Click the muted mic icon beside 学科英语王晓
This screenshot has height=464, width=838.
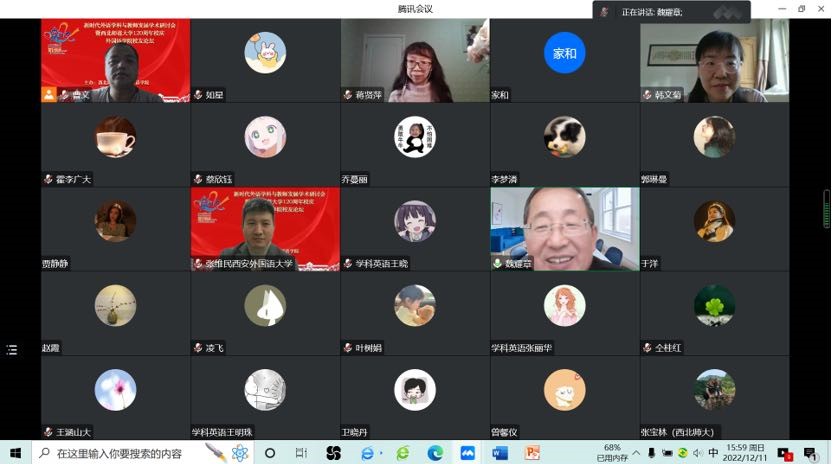tap(348, 264)
